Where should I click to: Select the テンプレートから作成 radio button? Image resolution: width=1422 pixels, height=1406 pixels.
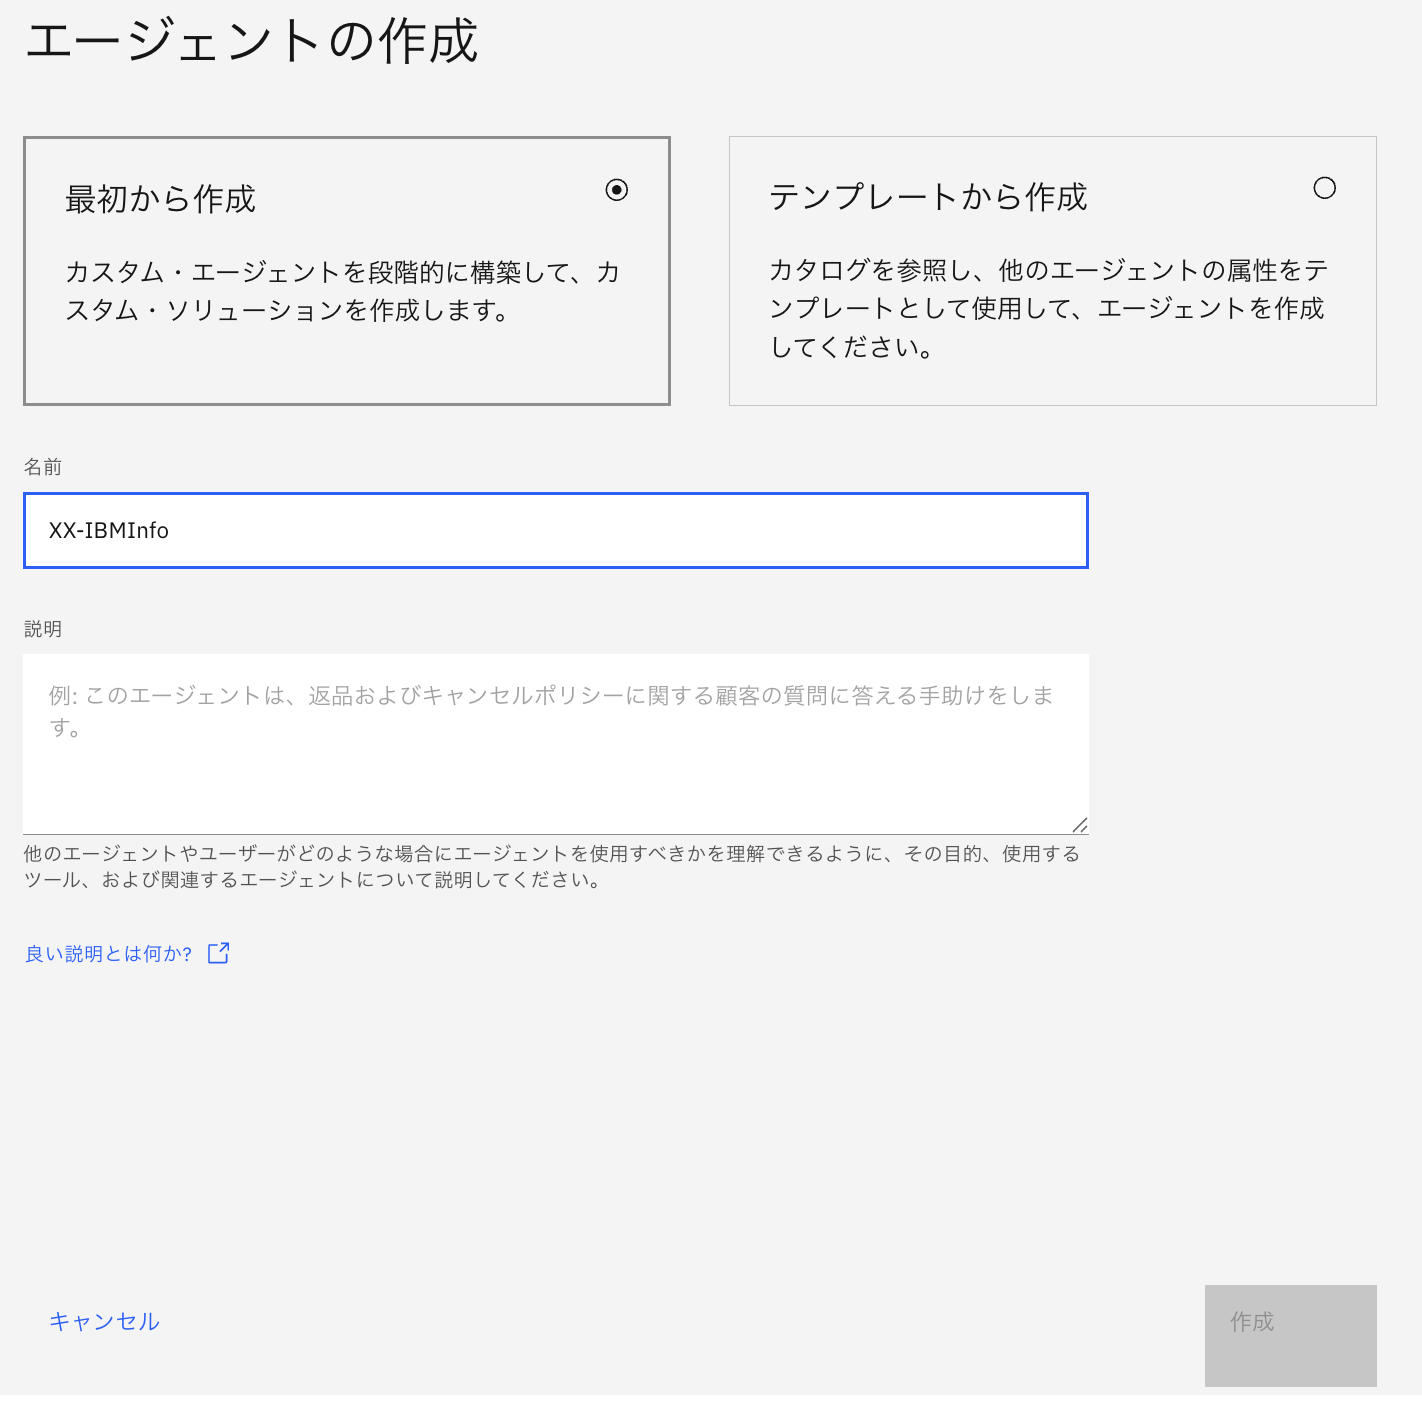(1324, 188)
